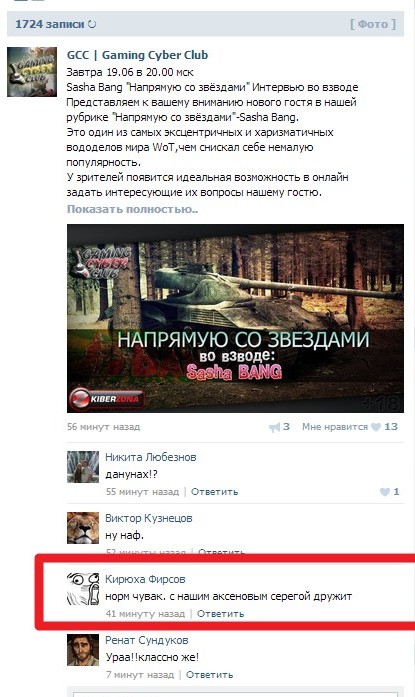Switch to the Фото view
415x697 pixels.
(x=373, y=24)
